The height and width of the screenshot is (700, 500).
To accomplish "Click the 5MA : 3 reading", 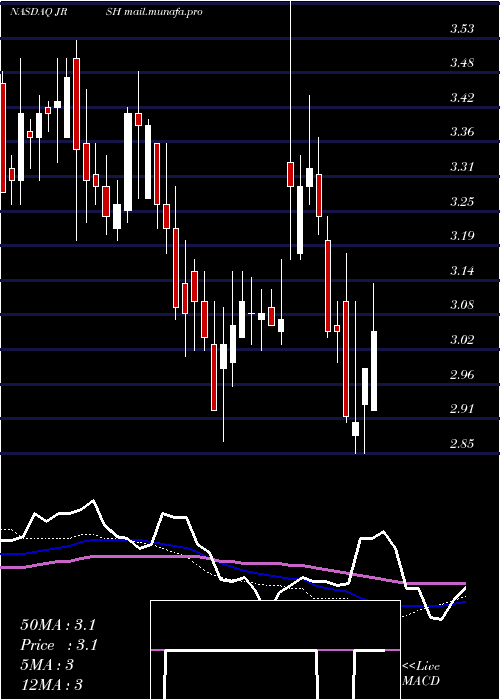I will pyautogui.click(x=47, y=665).
